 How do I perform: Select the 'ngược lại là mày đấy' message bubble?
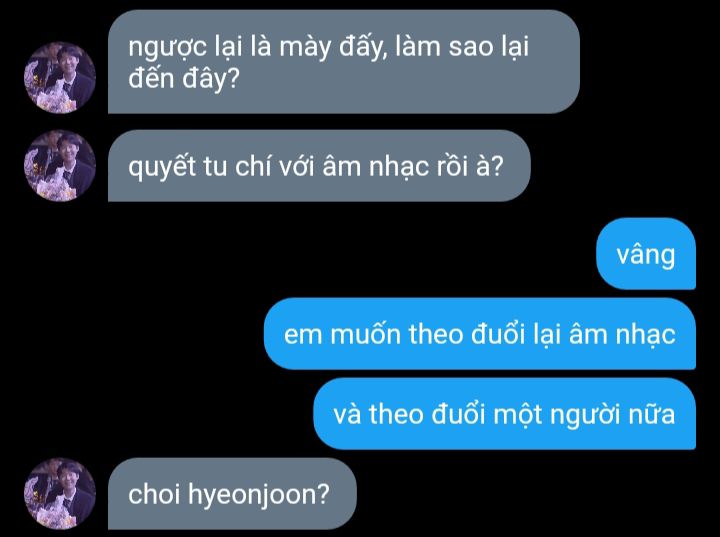tap(343, 62)
